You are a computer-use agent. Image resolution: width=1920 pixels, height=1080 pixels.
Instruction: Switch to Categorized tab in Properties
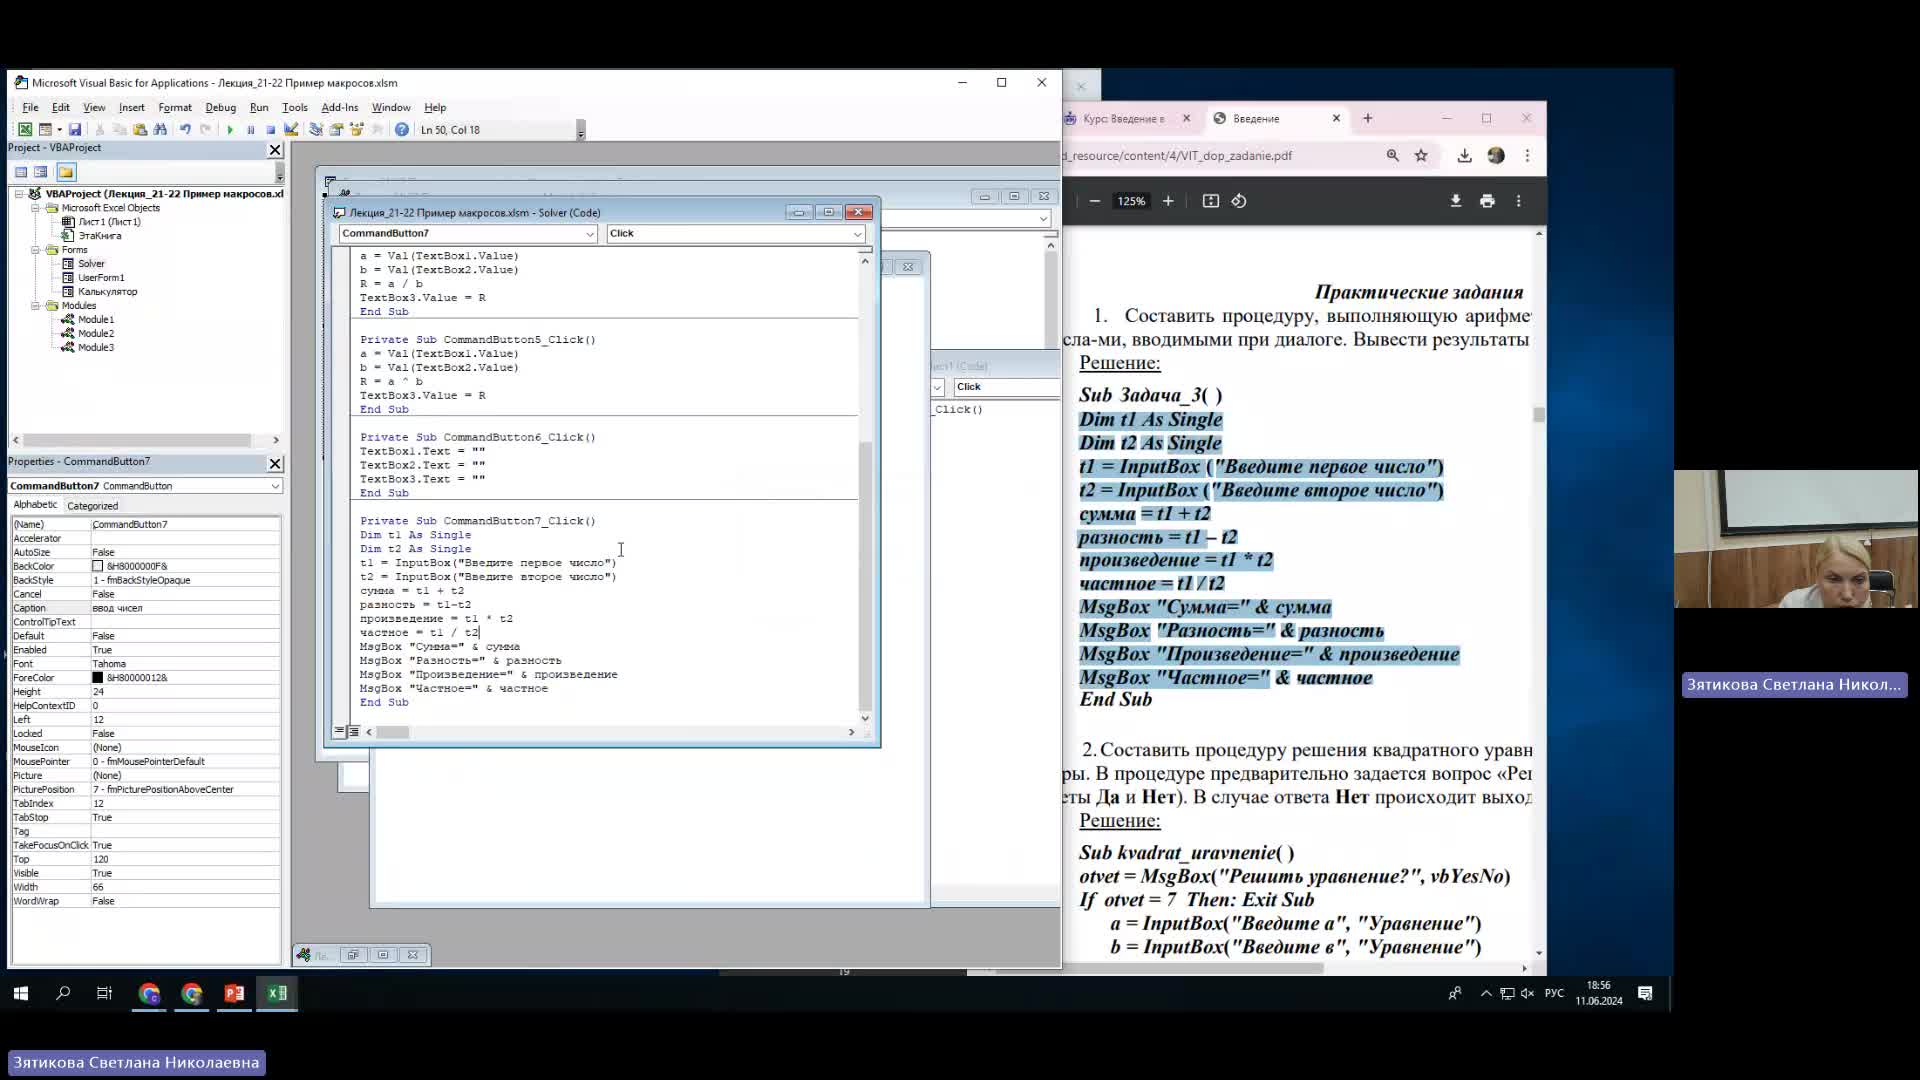(x=92, y=506)
